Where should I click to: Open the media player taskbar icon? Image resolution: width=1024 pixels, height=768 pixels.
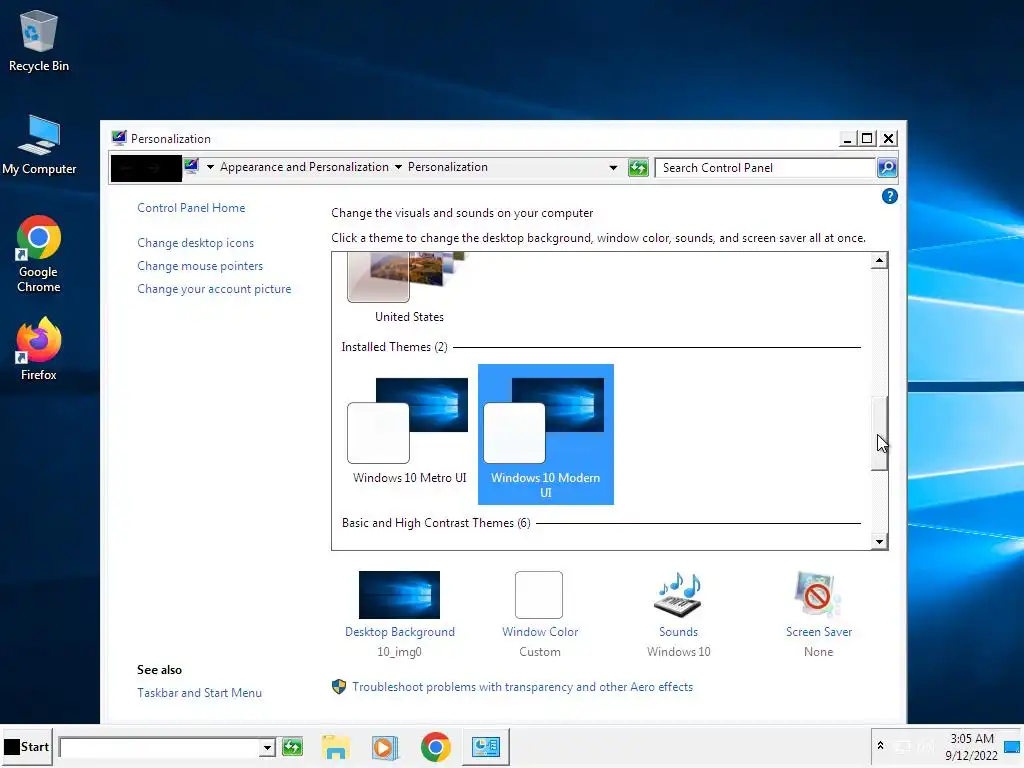(385, 747)
